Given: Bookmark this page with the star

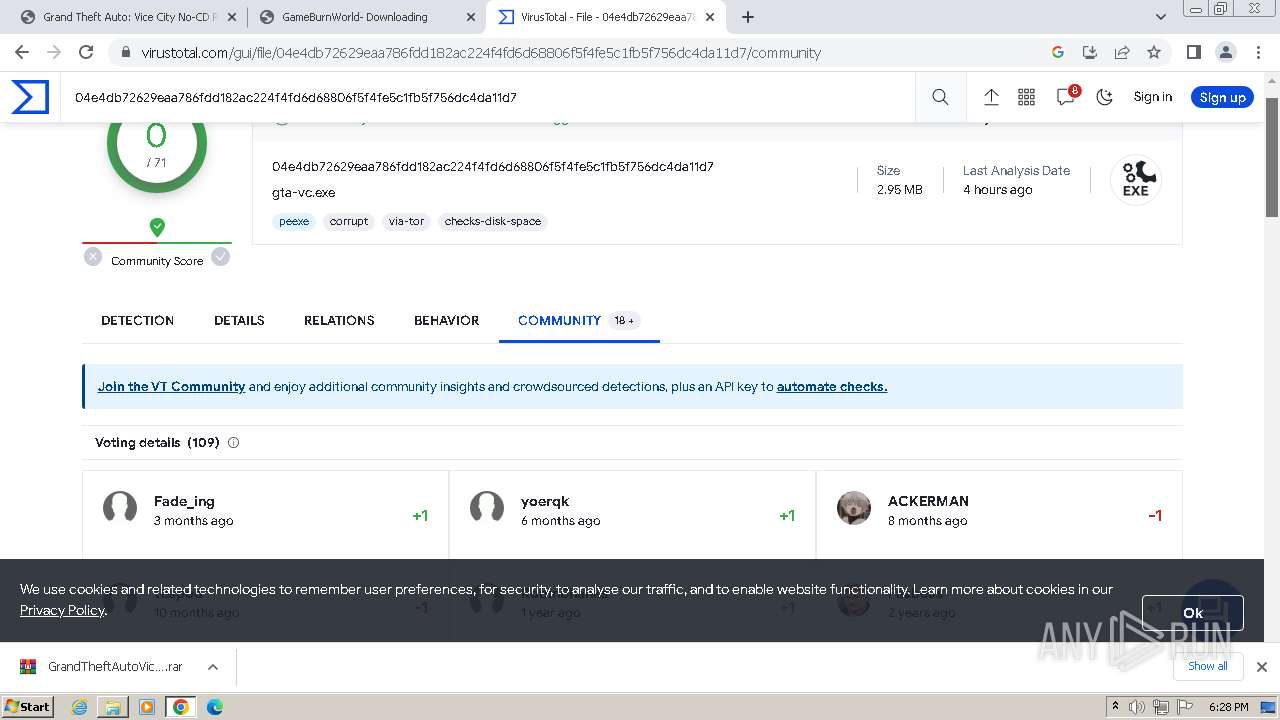Looking at the screenshot, I should click(x=1154, y=52).
